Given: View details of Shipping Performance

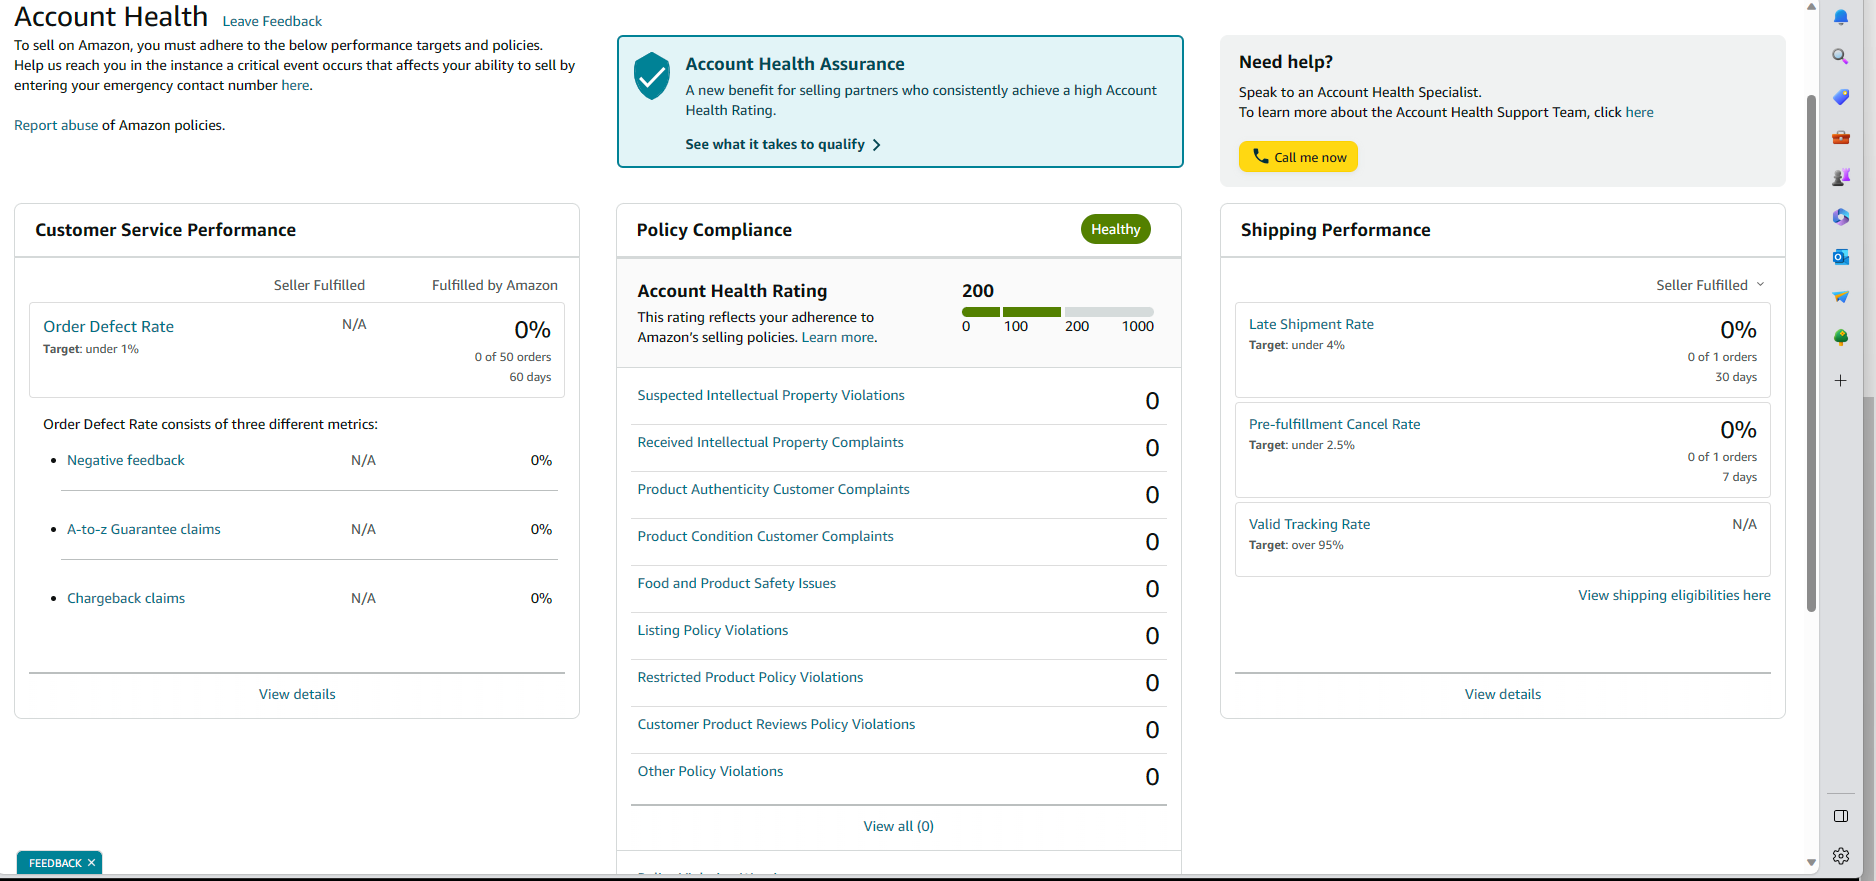Looking at the screenshot, I should click(1503, 694).
